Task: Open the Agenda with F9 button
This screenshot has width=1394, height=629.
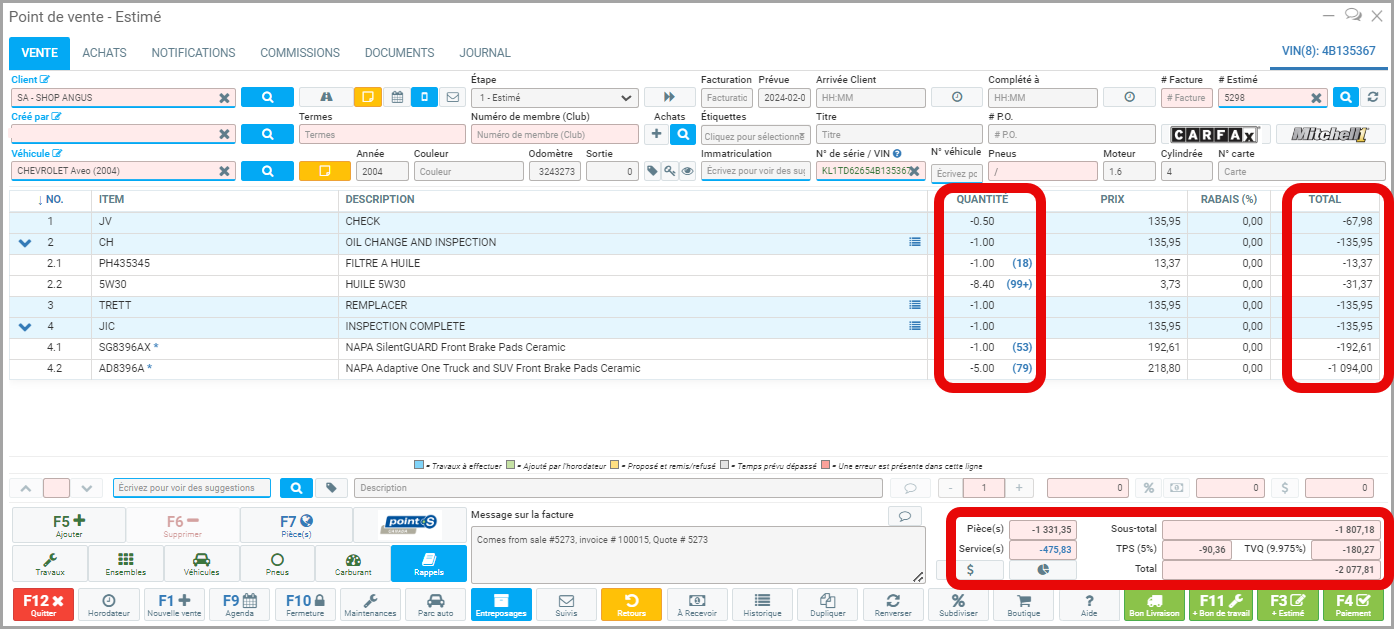Action: coord(240,605)
